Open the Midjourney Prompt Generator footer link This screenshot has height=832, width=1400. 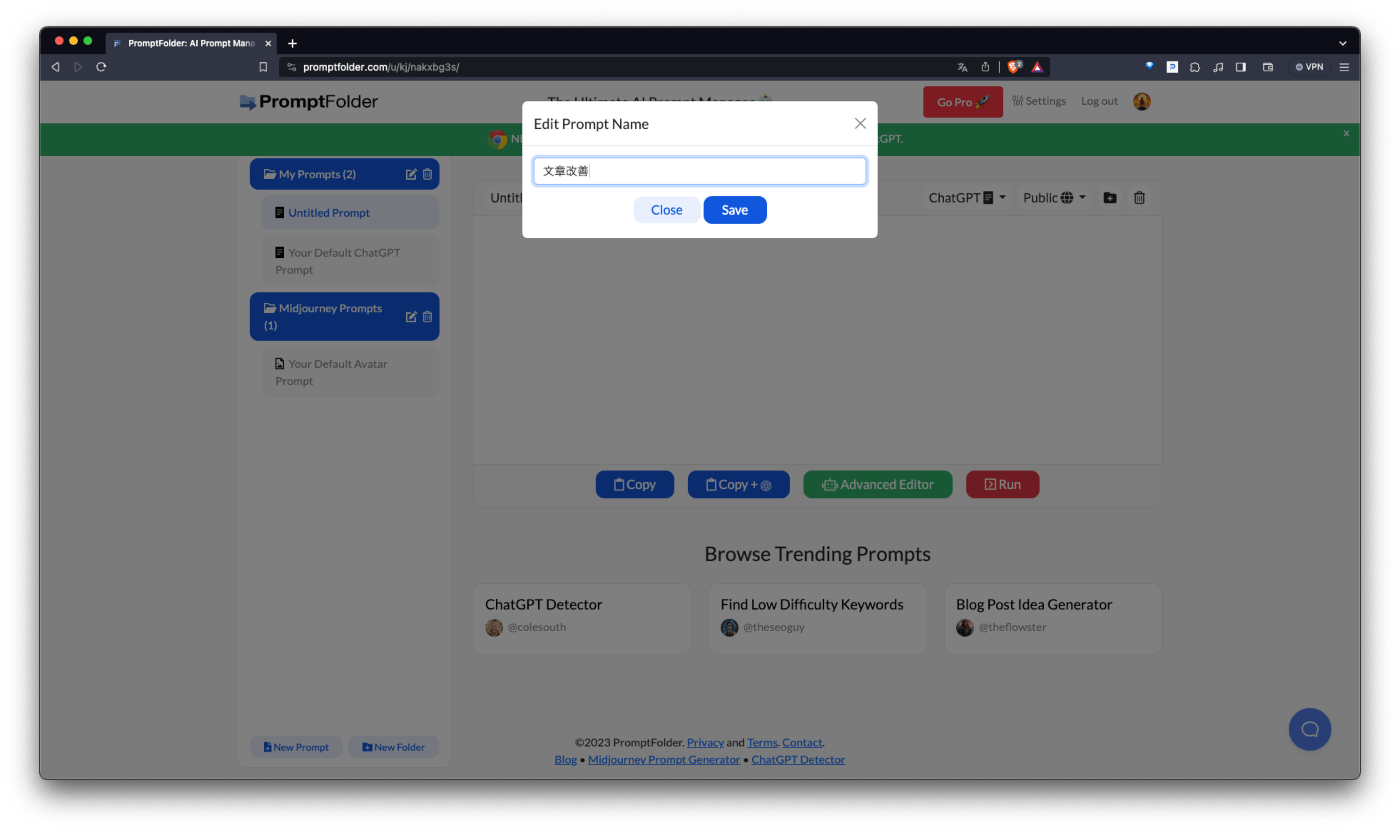click(x=664, y=759)
